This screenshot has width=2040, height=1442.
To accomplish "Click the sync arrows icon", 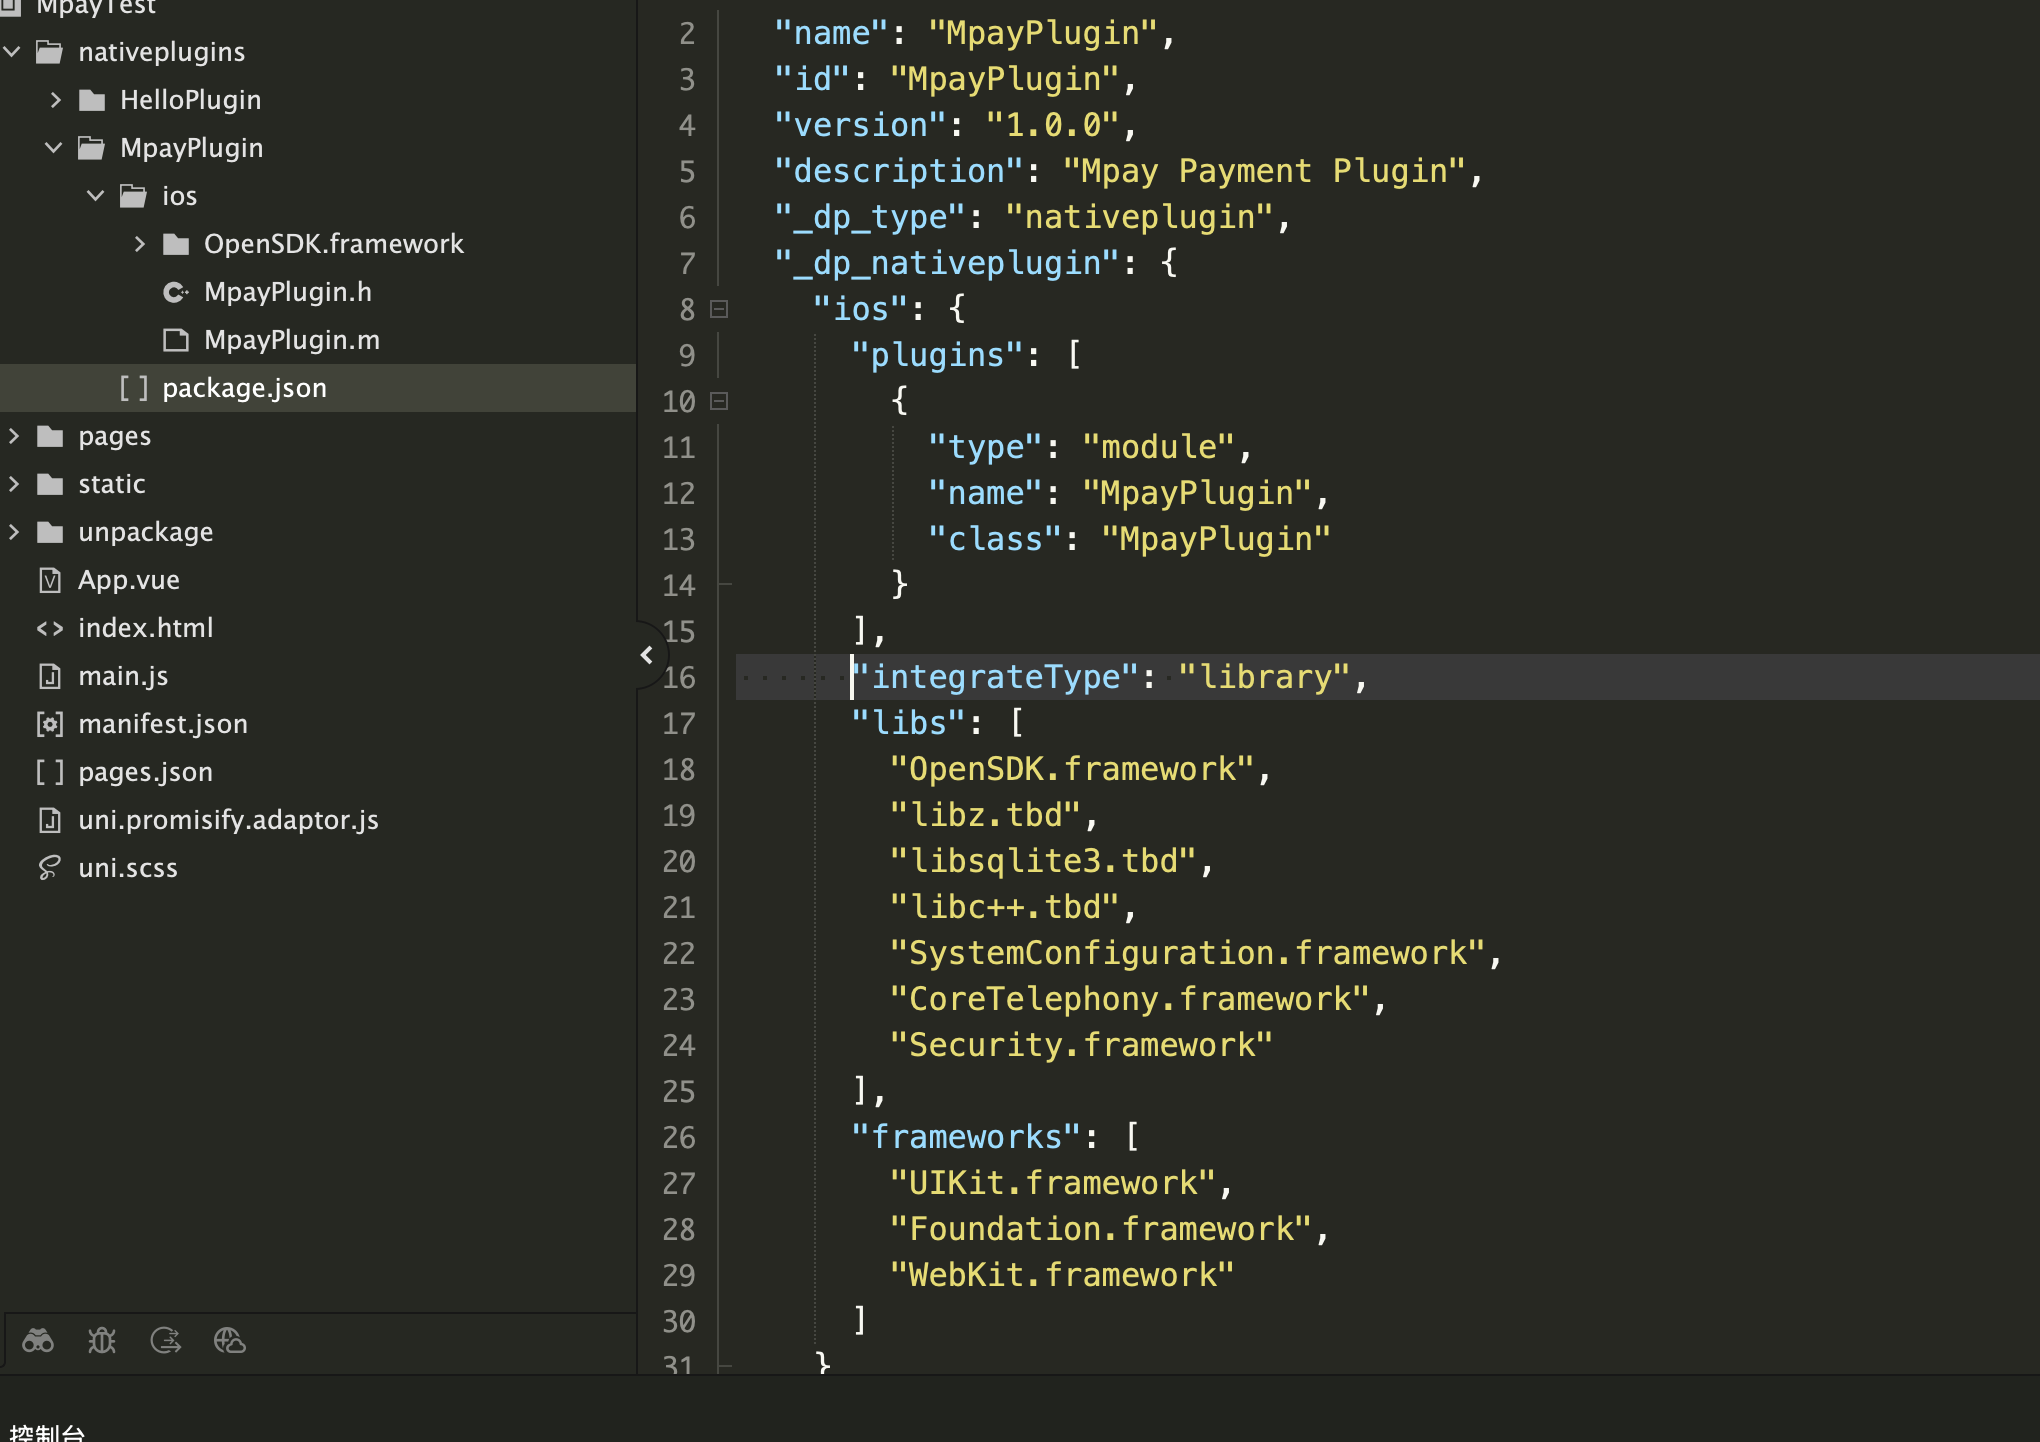I will 166,1340.
